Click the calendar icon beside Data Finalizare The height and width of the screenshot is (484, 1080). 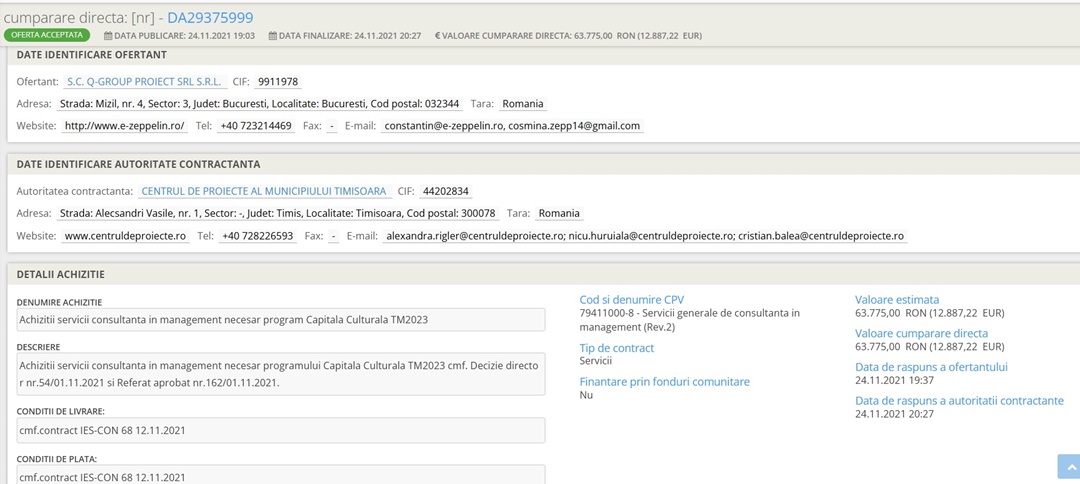tap(273, 35)
